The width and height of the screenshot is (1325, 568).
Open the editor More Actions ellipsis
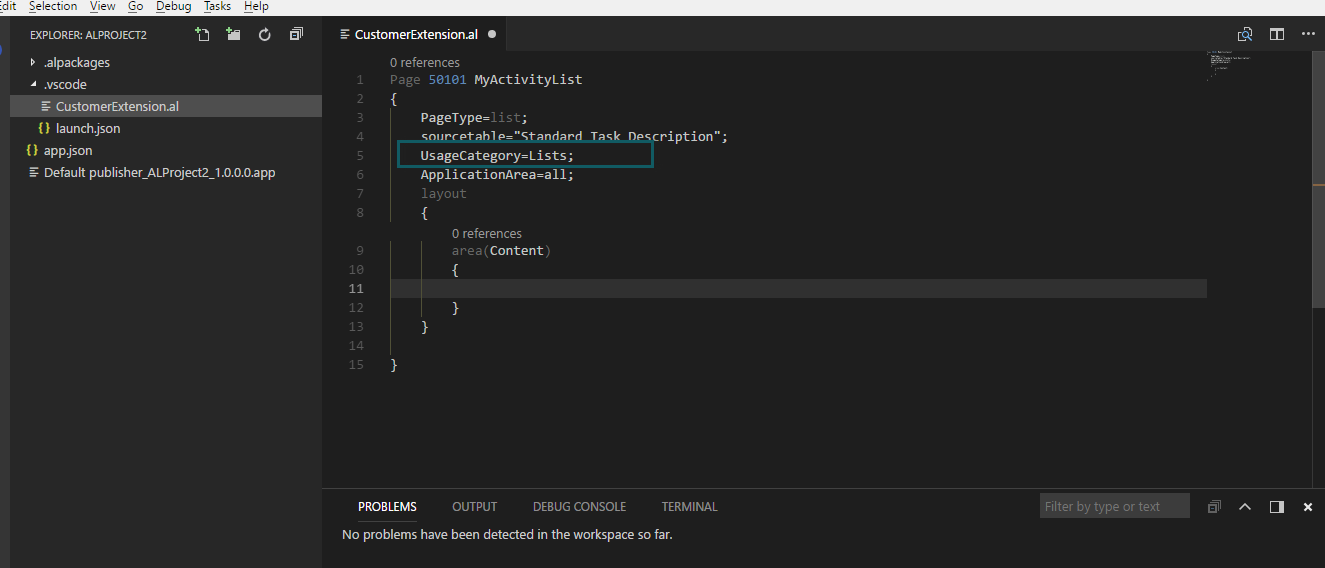1308,34
